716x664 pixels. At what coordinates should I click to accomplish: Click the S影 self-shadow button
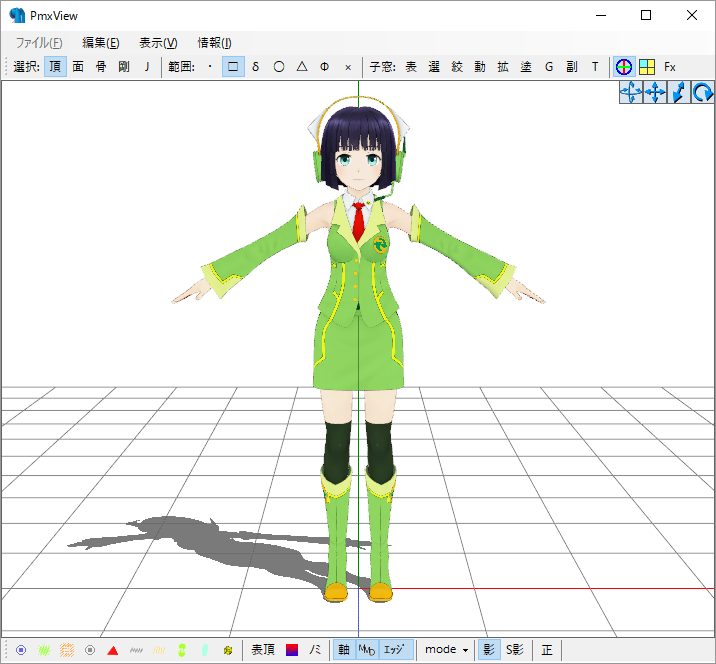click(x=515, y=650)
